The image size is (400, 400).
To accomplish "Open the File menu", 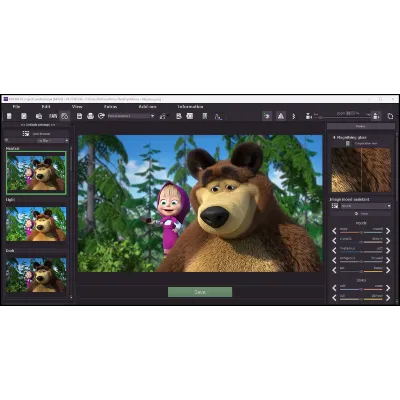I will pos(16,107).
